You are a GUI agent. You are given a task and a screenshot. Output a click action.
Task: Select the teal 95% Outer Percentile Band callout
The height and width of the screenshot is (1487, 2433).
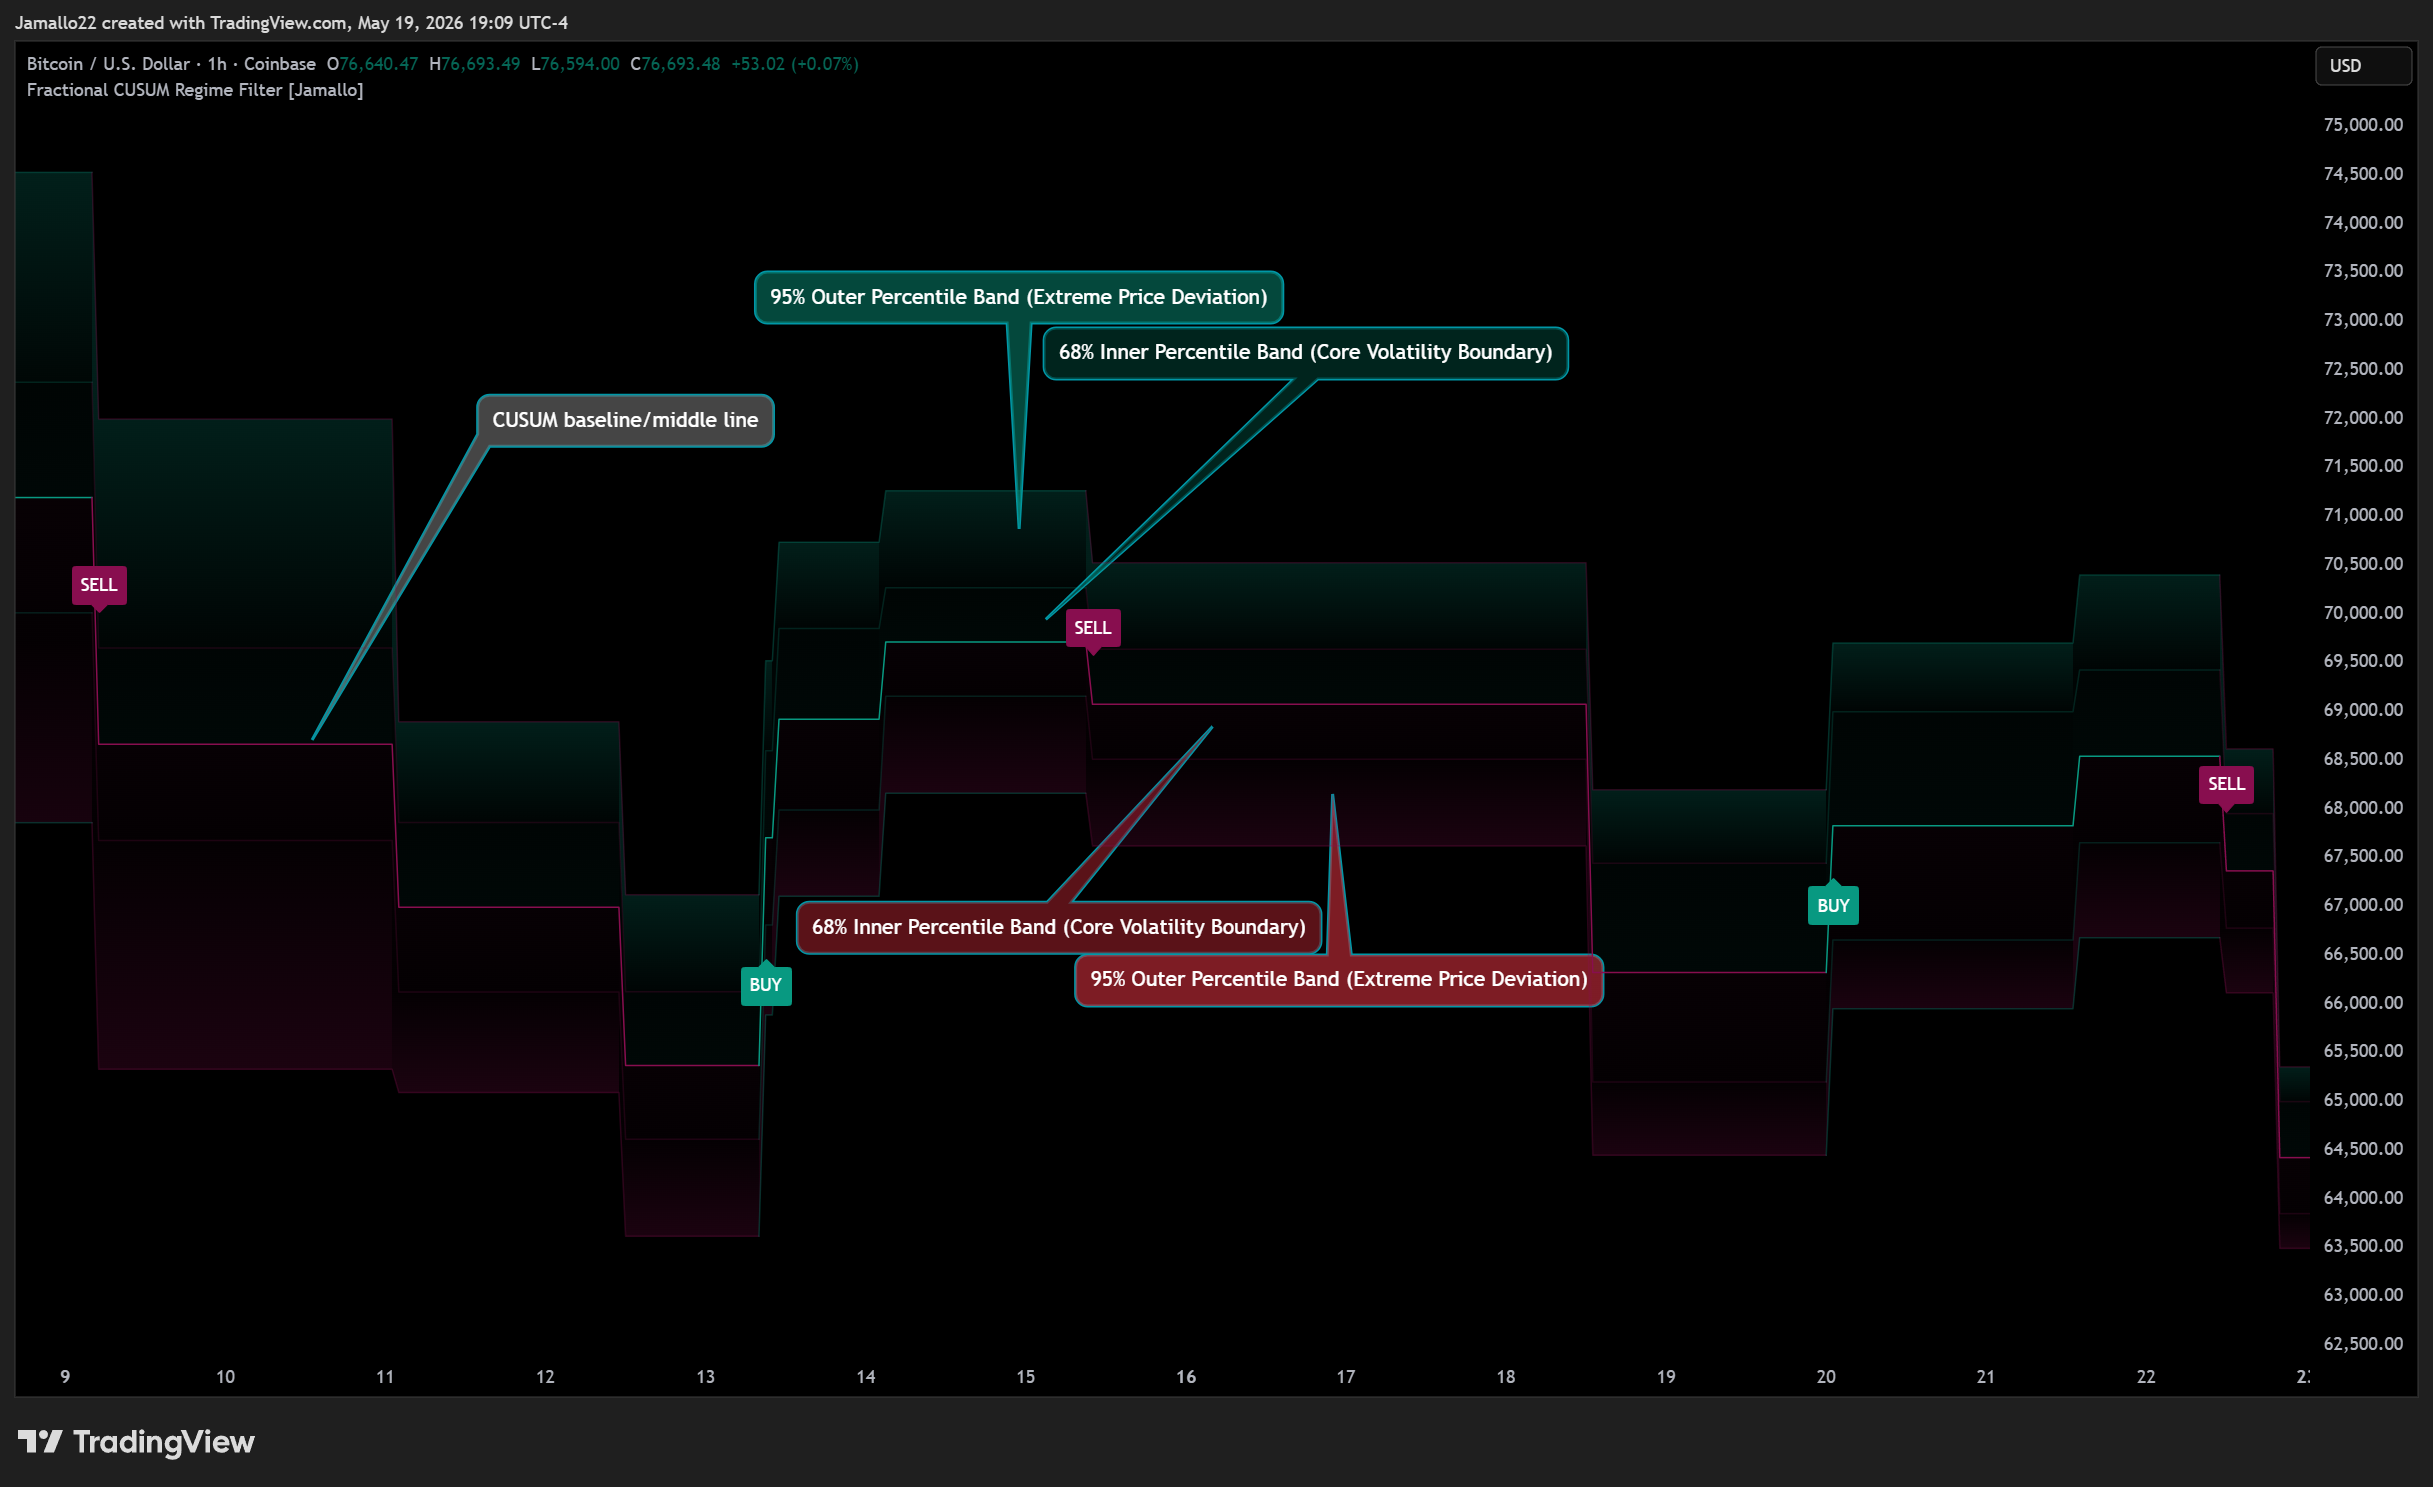click(1019, 297)
